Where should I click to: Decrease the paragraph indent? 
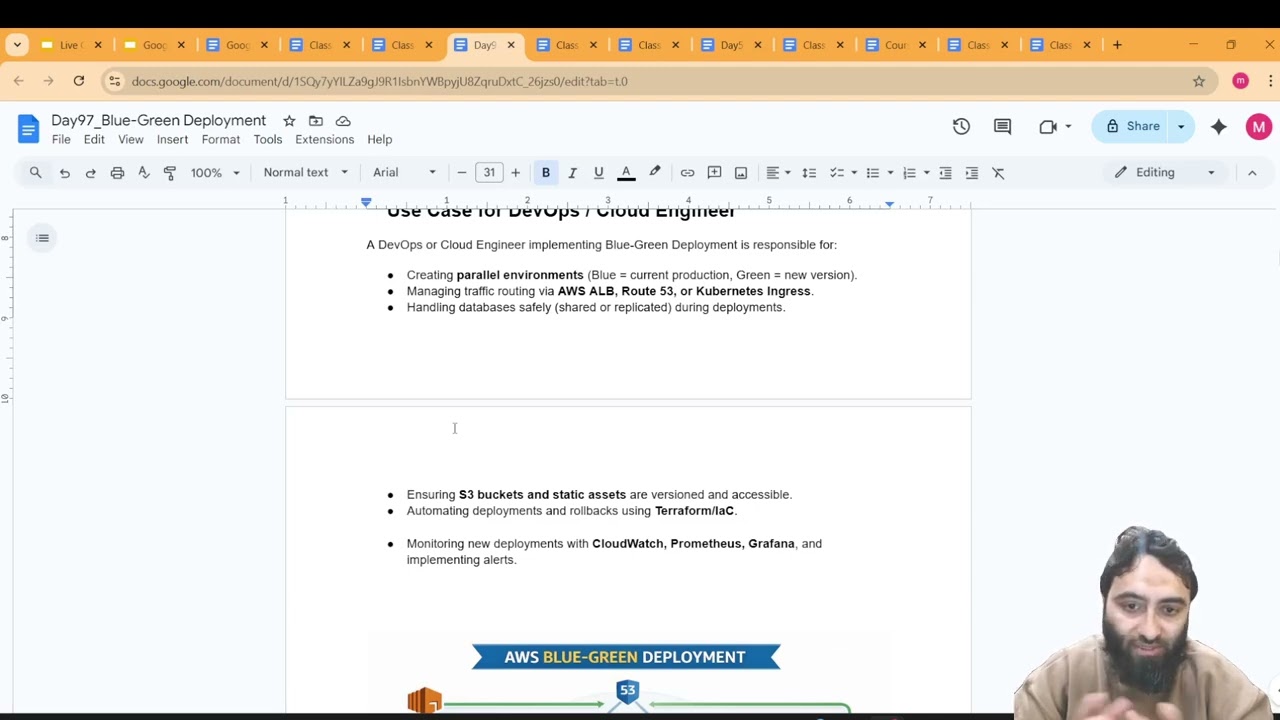click(x=945, y=173)
